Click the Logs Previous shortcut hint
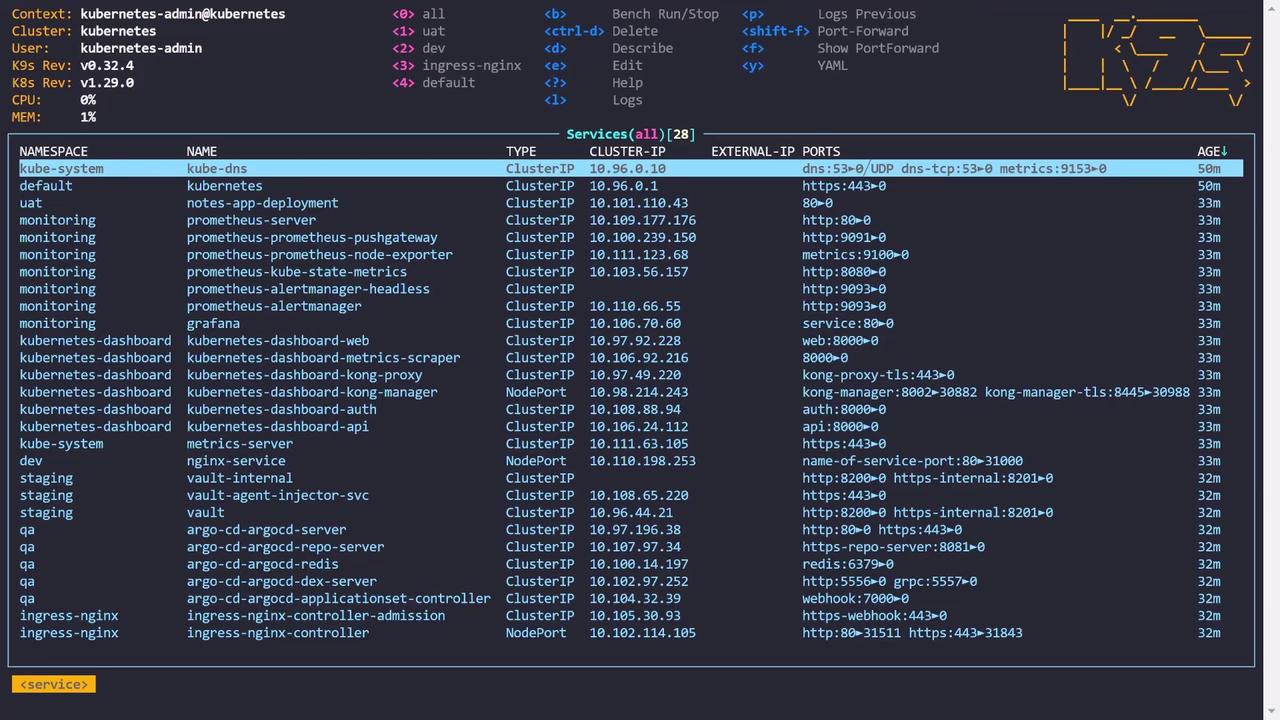 [866, 14]
